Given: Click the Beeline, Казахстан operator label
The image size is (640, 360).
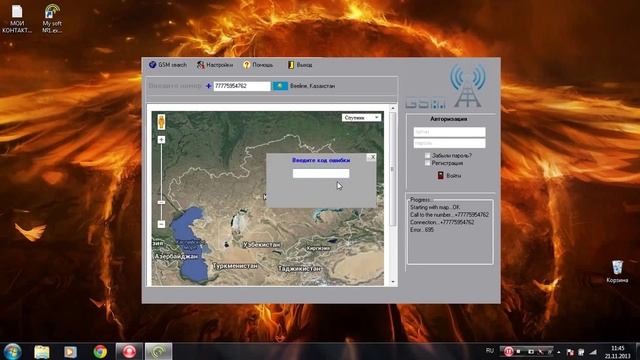Looking at the screenshot, I should pyautogui.click(x=312, y=86).
